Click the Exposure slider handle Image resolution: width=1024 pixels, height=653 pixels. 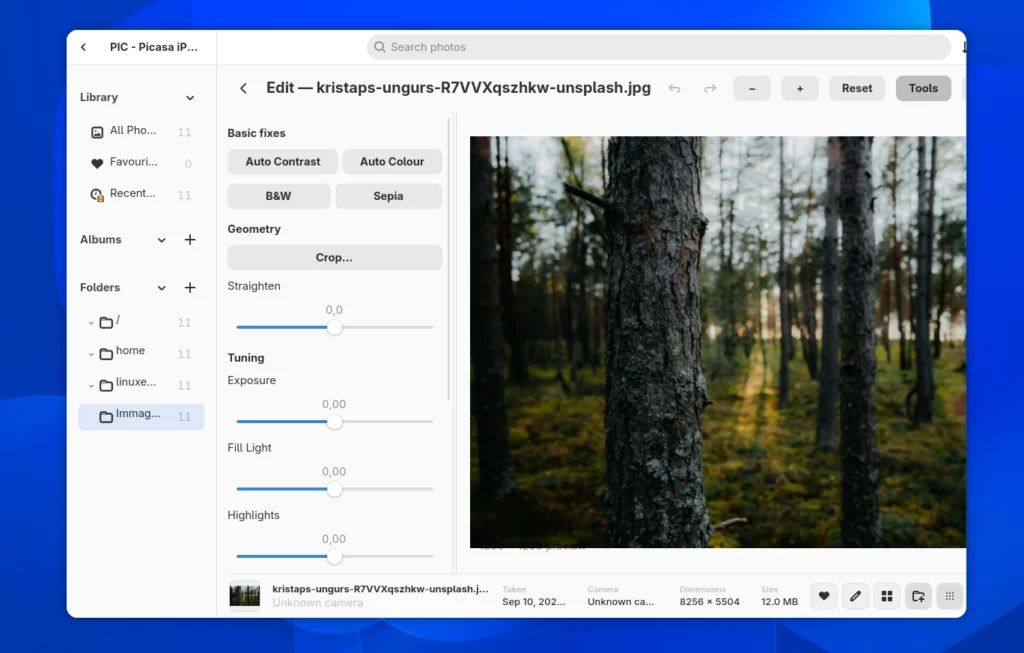(334, 422)
